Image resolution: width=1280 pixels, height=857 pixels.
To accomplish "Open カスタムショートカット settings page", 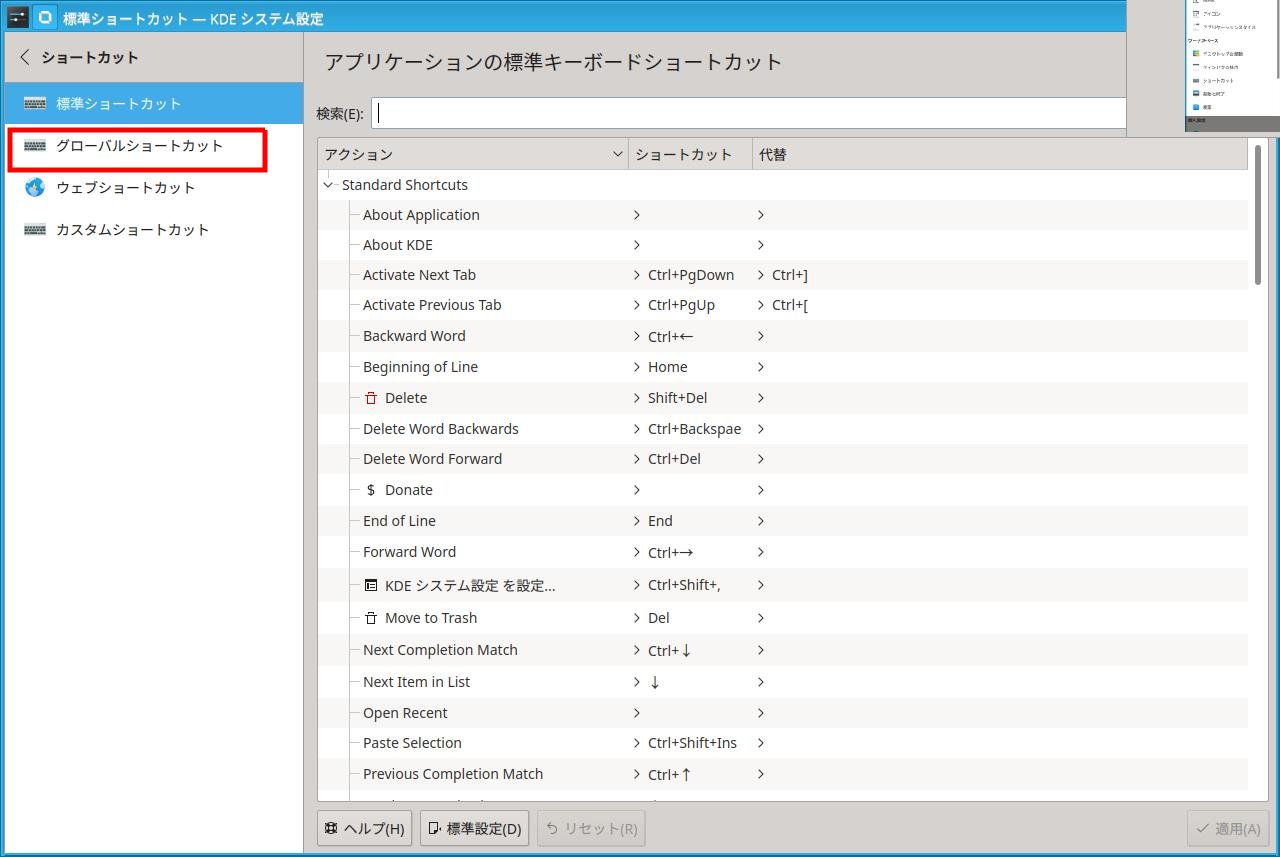I will pos(152,230).
